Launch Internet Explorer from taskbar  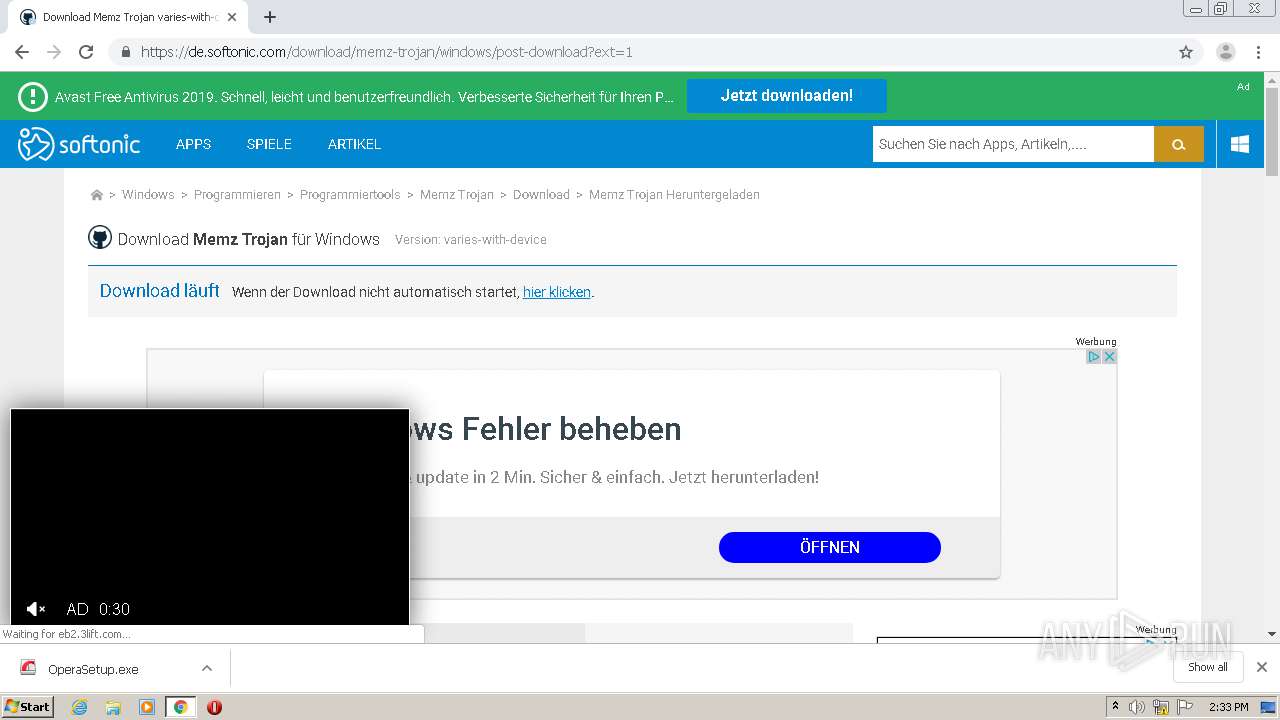pyautogui.click(x=79, y=707)
